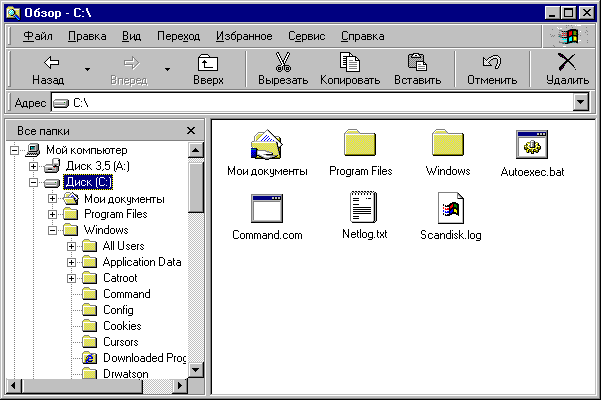The width and height of the screenshot is (601, 400).
Task: Select Мои документы icon in file pane
Action: coord(267,145)
